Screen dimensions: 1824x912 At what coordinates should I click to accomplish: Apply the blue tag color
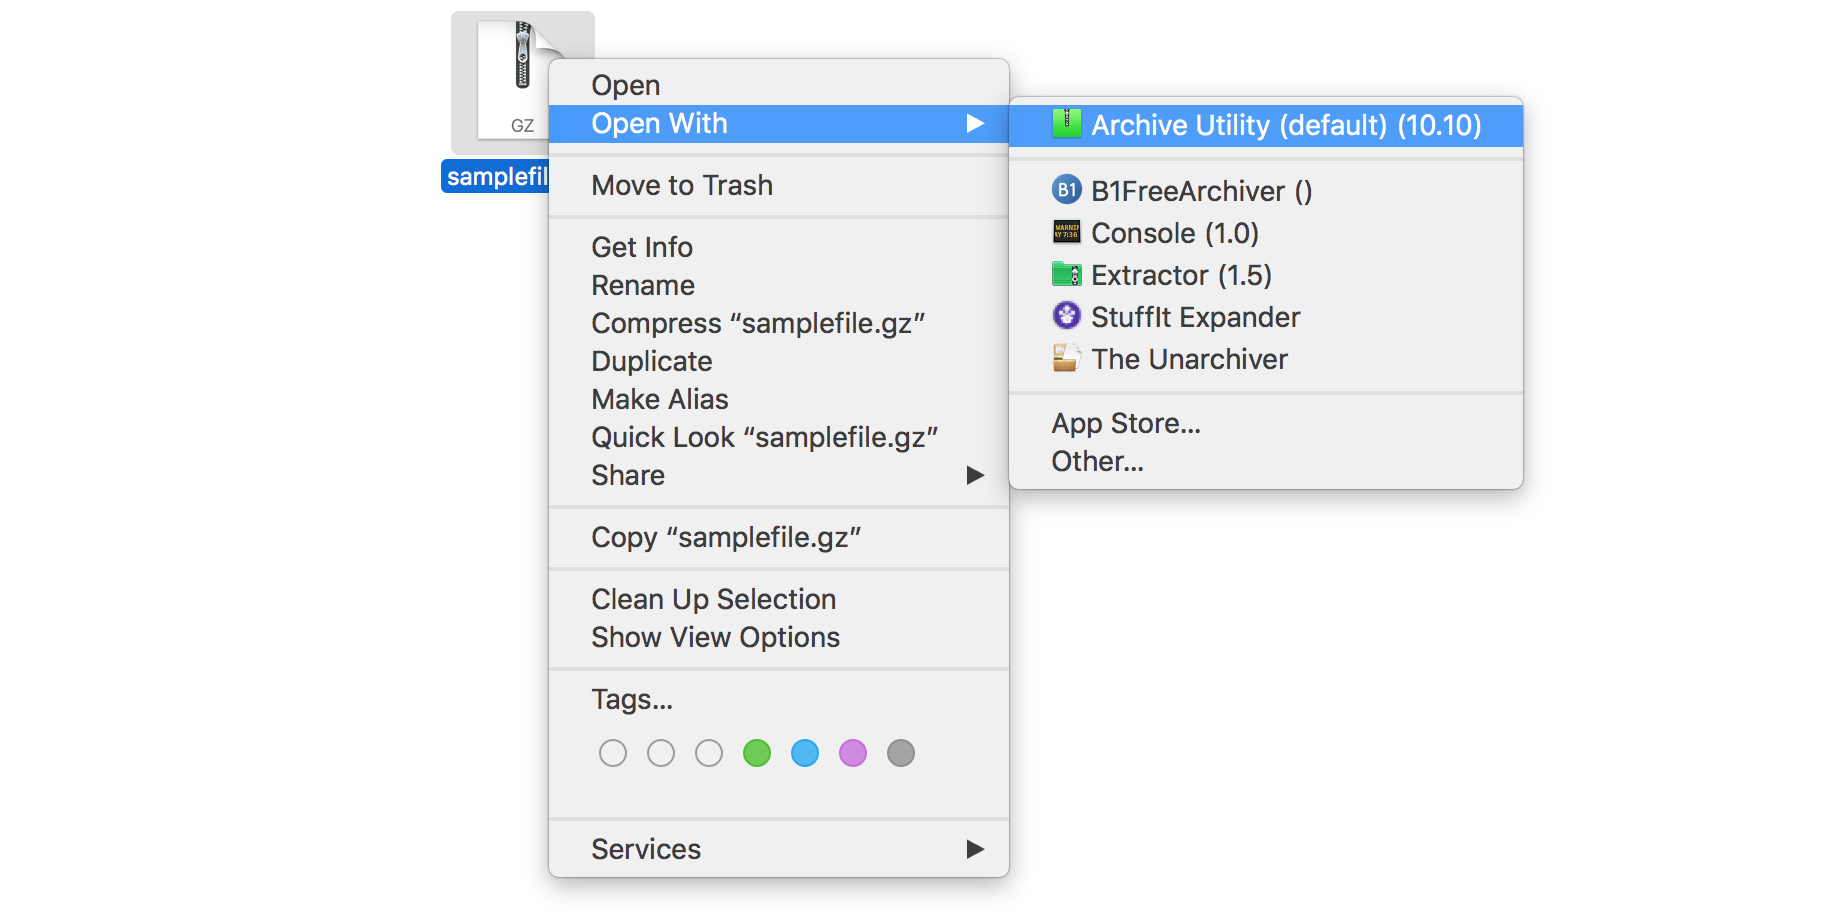click(x=805, y=753)
